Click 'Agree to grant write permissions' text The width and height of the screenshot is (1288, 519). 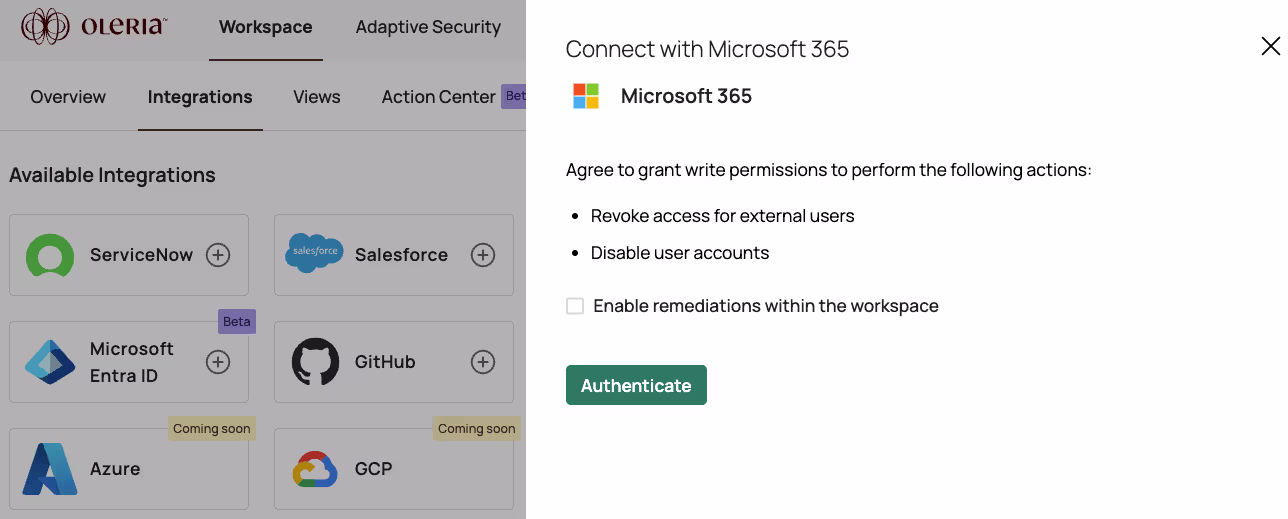point(829,170)
